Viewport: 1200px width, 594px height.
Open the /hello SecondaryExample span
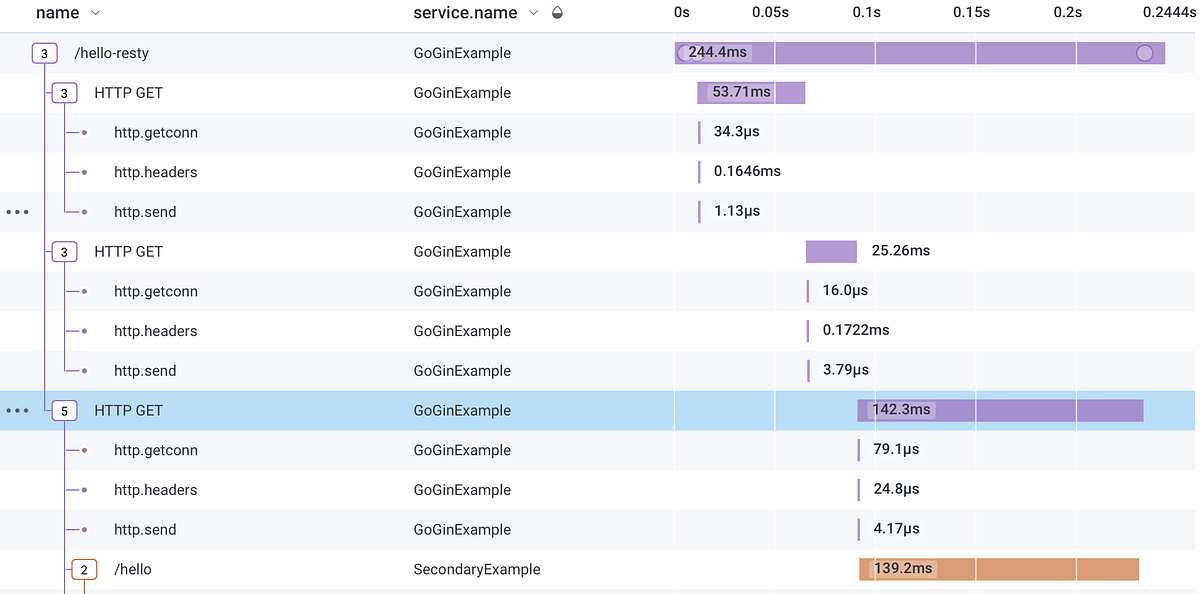pyautogui.click(x=134, y=569)
